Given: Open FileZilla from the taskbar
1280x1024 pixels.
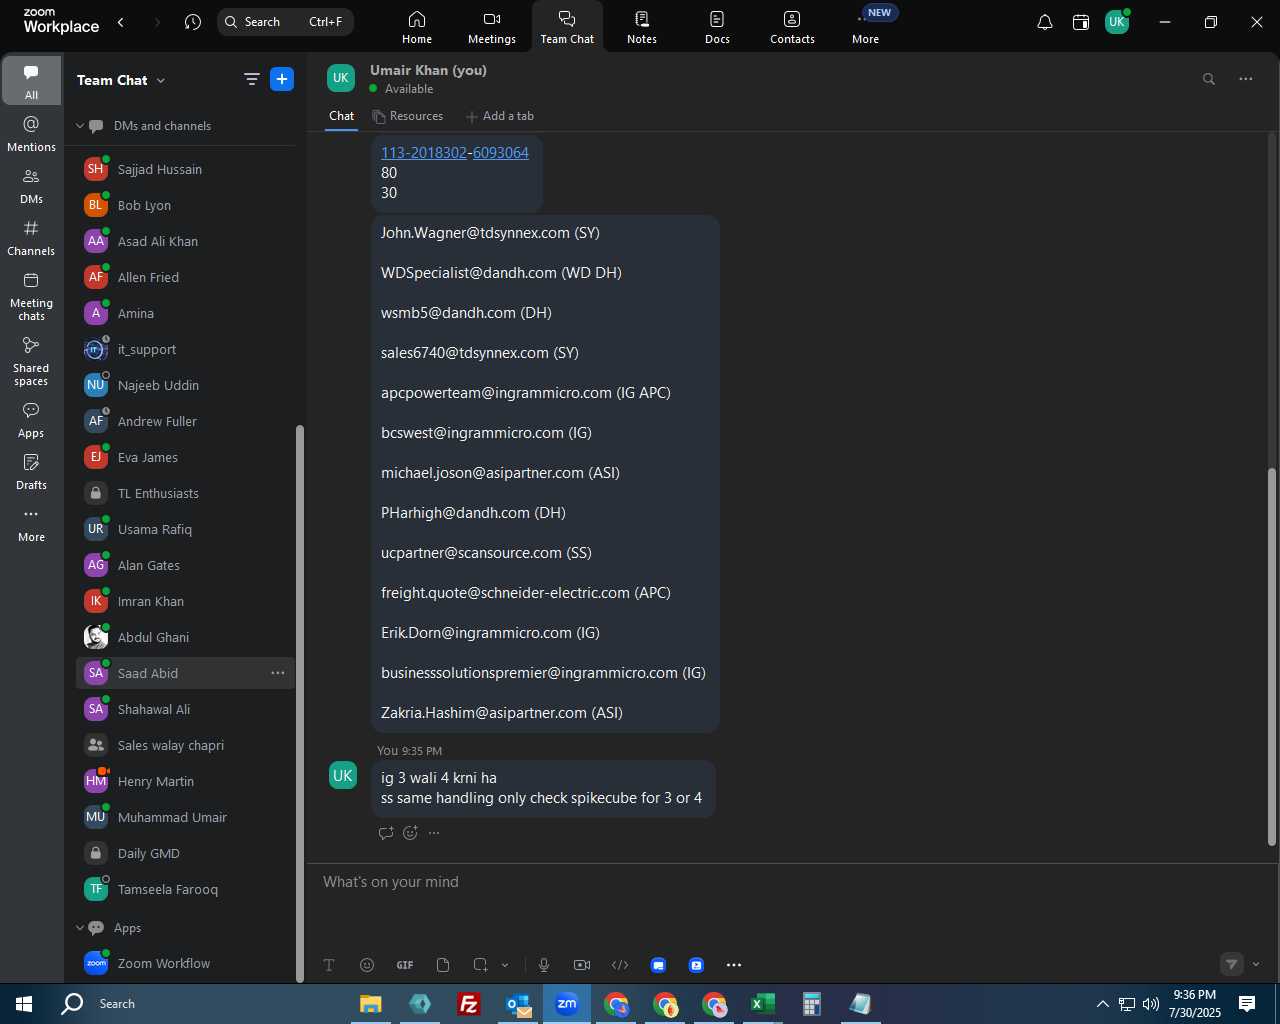Looking at the screenshot, I should (468, 1004).
